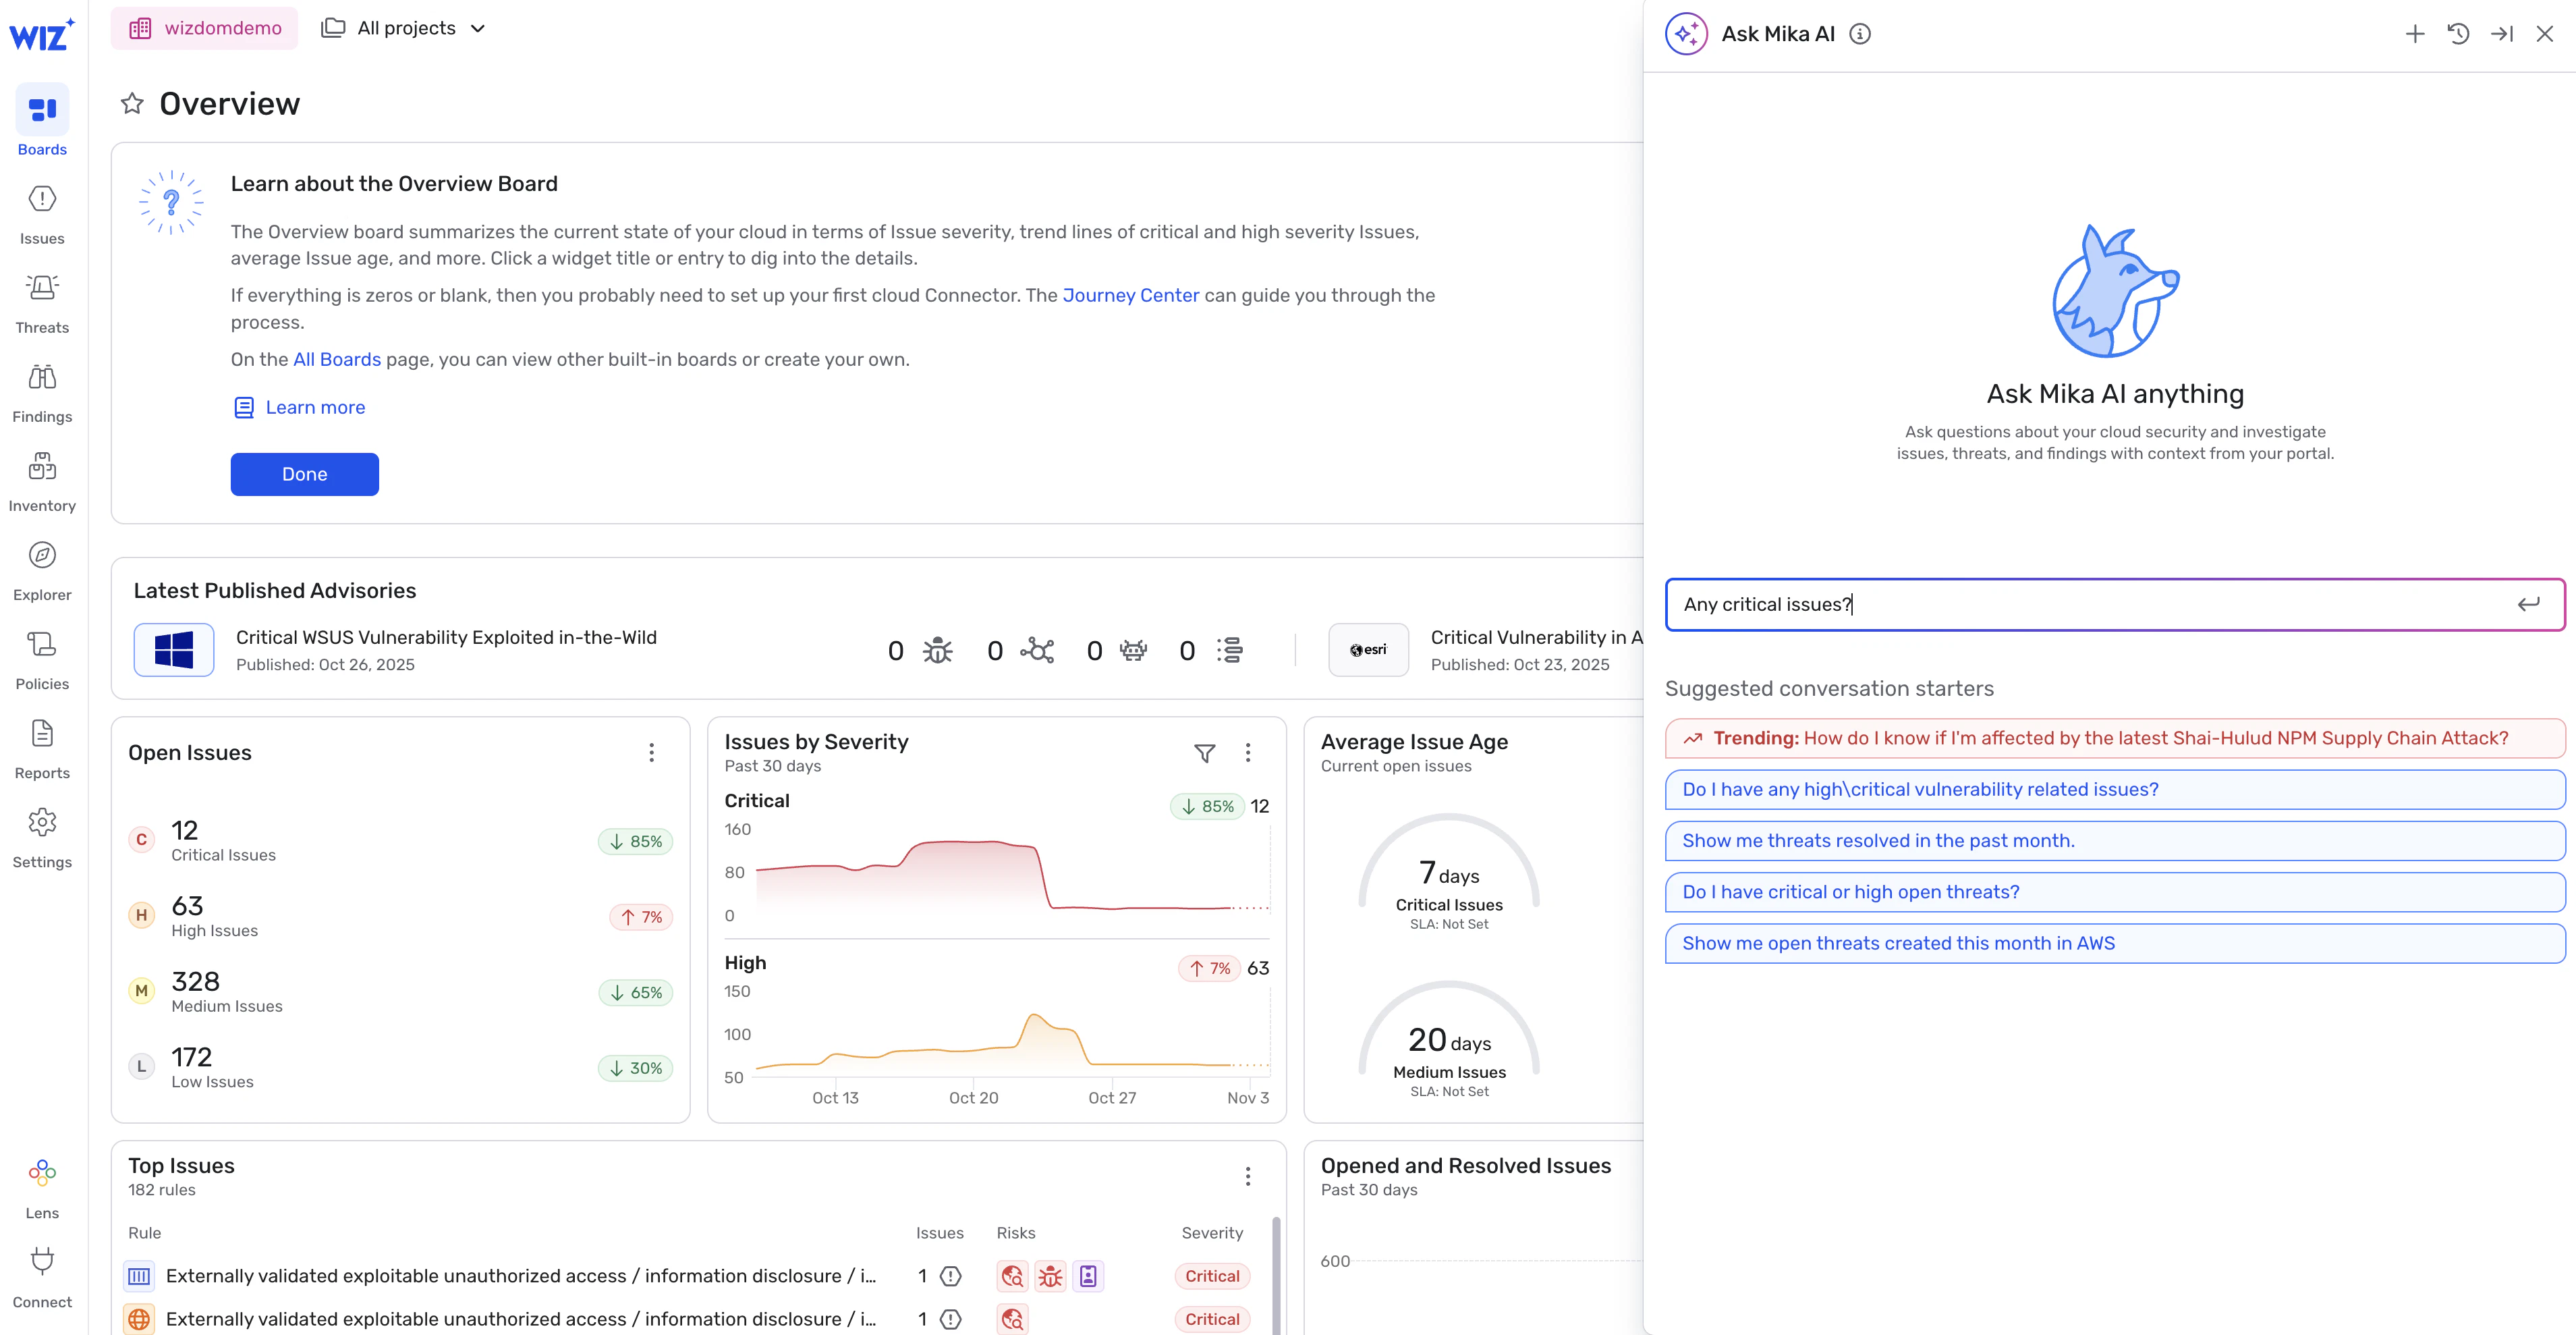Viewport: 2576px width, 1335px height.
Task: Open Open Issues widget three-dot menu
Action: [651, 753]
